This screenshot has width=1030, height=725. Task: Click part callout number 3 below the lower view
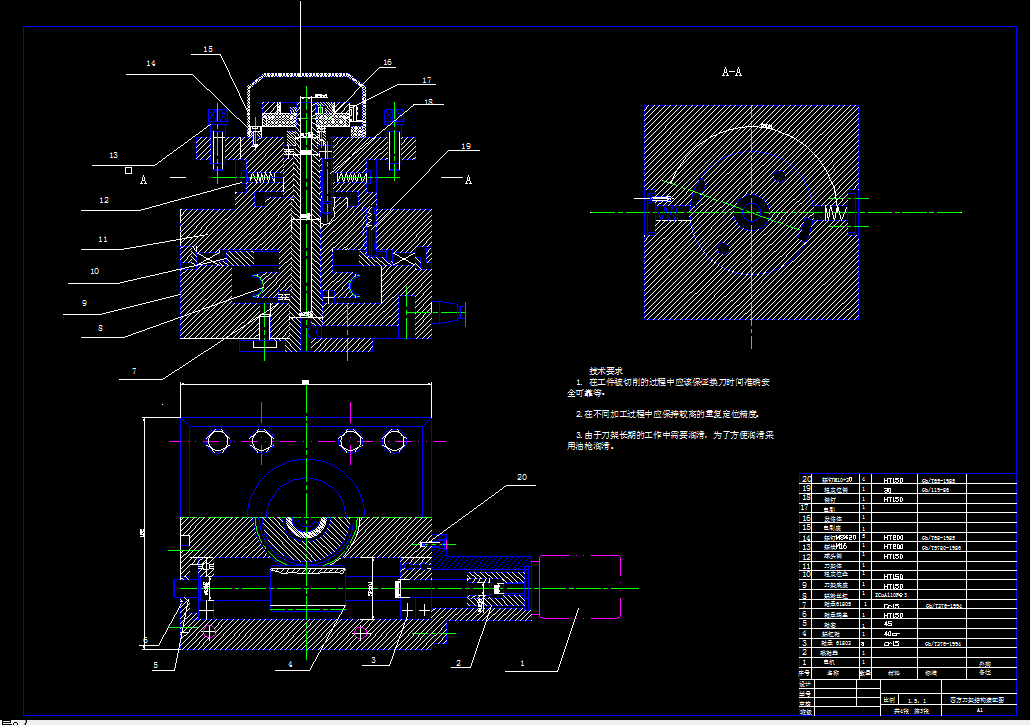[x=373, y=661]
